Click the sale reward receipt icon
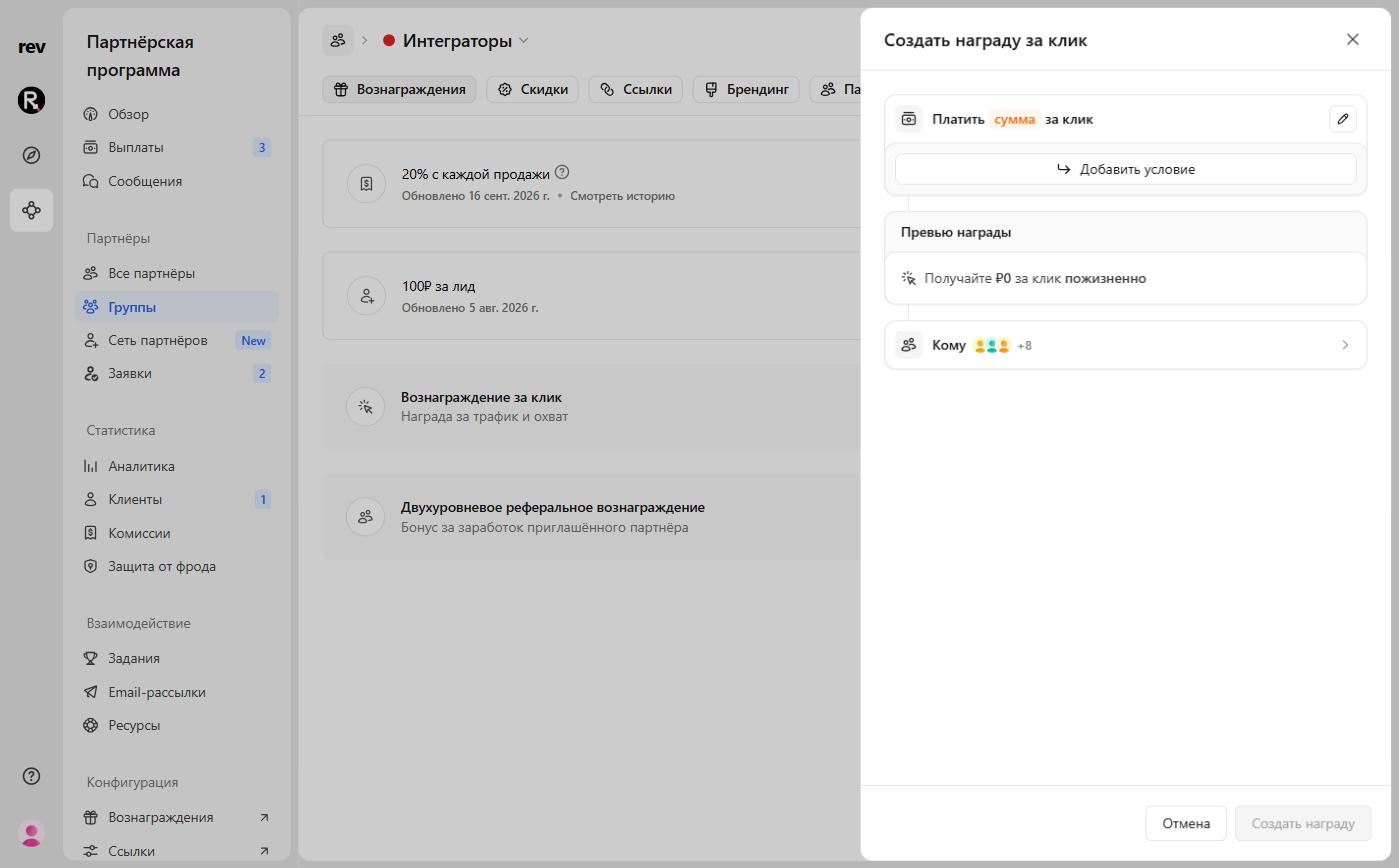1399x868 pixels. click(367, 184)
